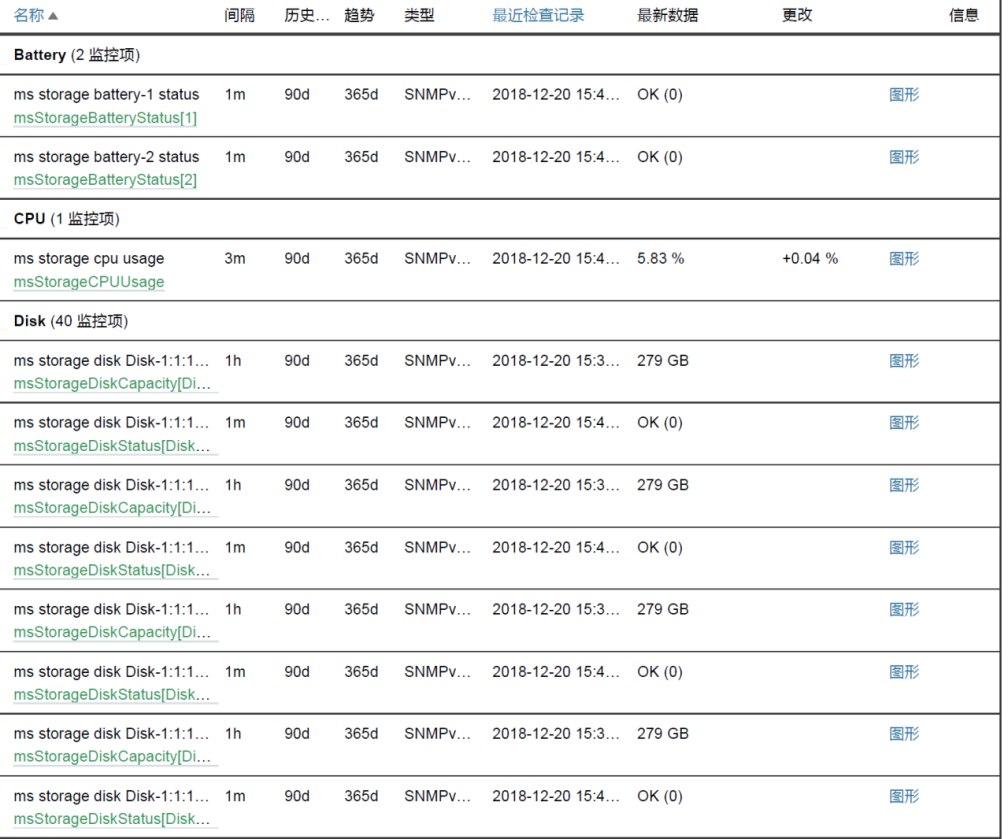Click the 最新数据 column header
The image size is (1008, 839).
tap(667, 15)
